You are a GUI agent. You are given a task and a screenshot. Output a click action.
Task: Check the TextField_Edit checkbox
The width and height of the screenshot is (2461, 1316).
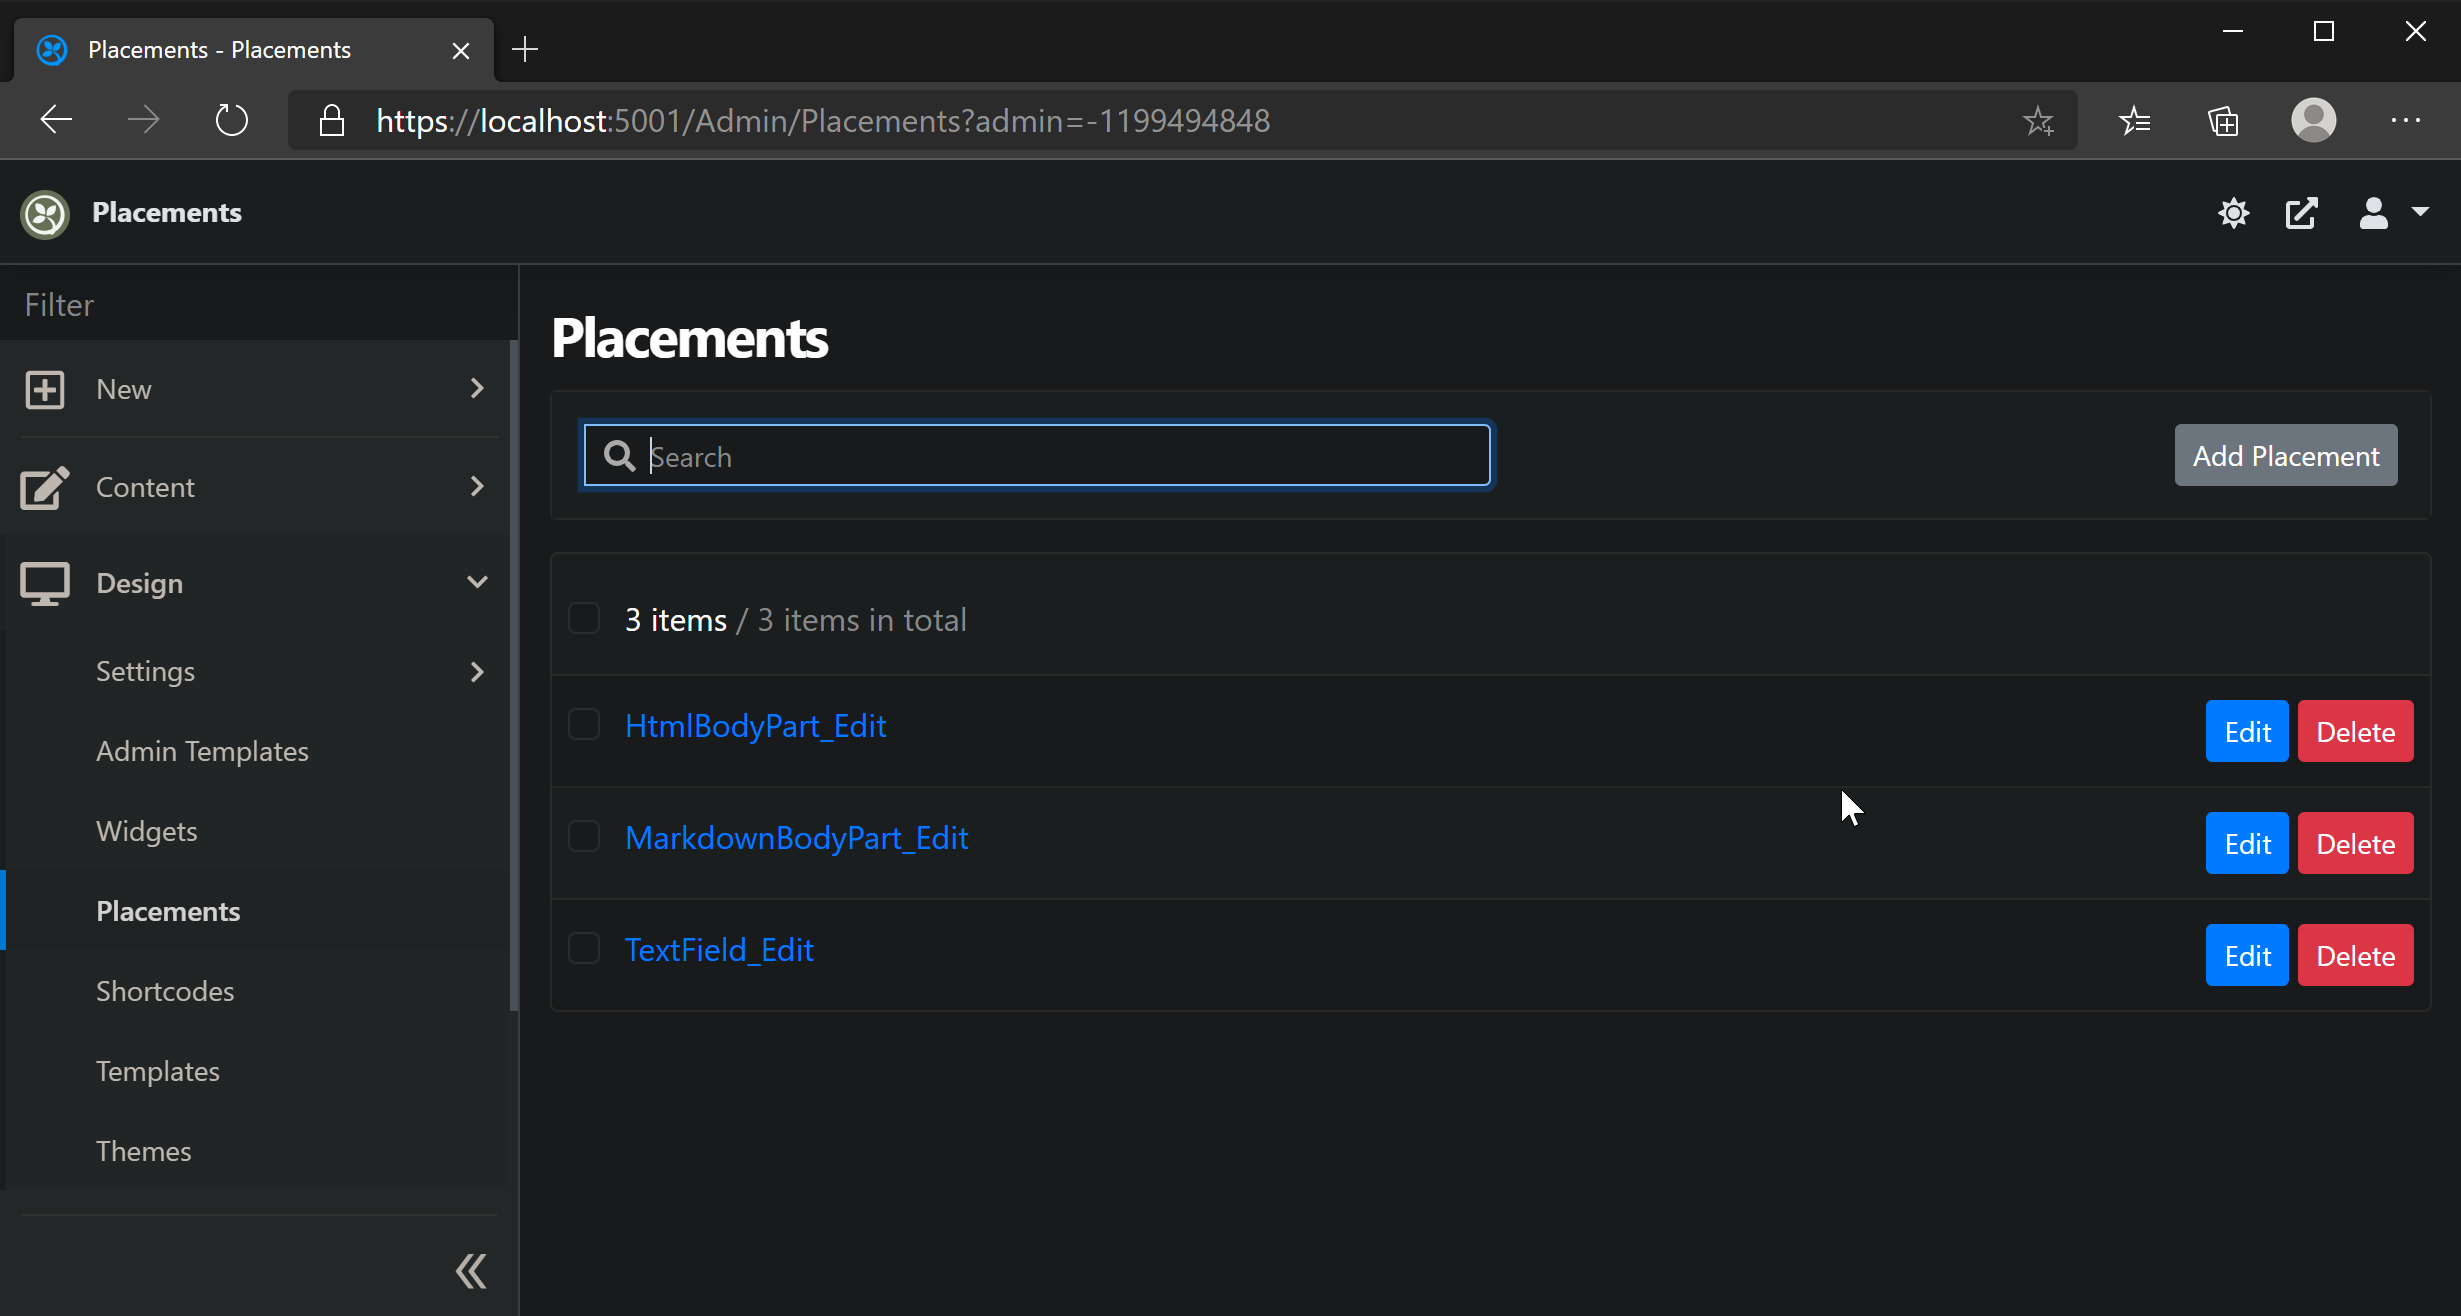[585, 947]
